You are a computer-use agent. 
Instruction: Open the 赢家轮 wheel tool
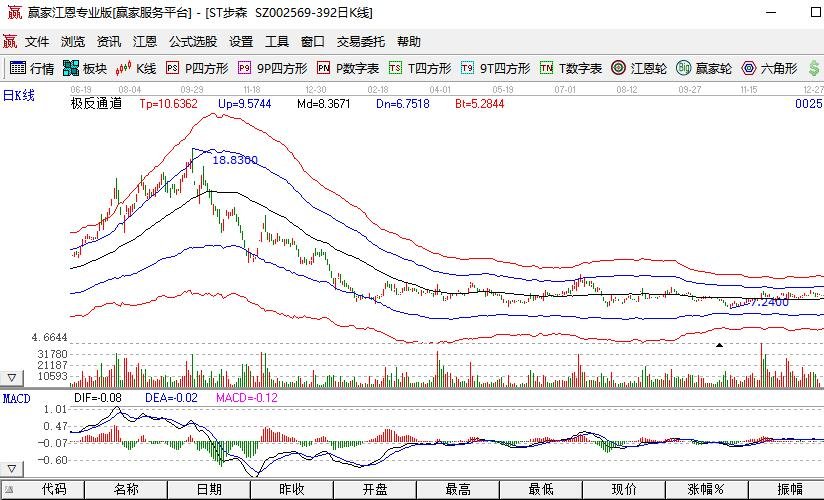[x=704, y=68]
